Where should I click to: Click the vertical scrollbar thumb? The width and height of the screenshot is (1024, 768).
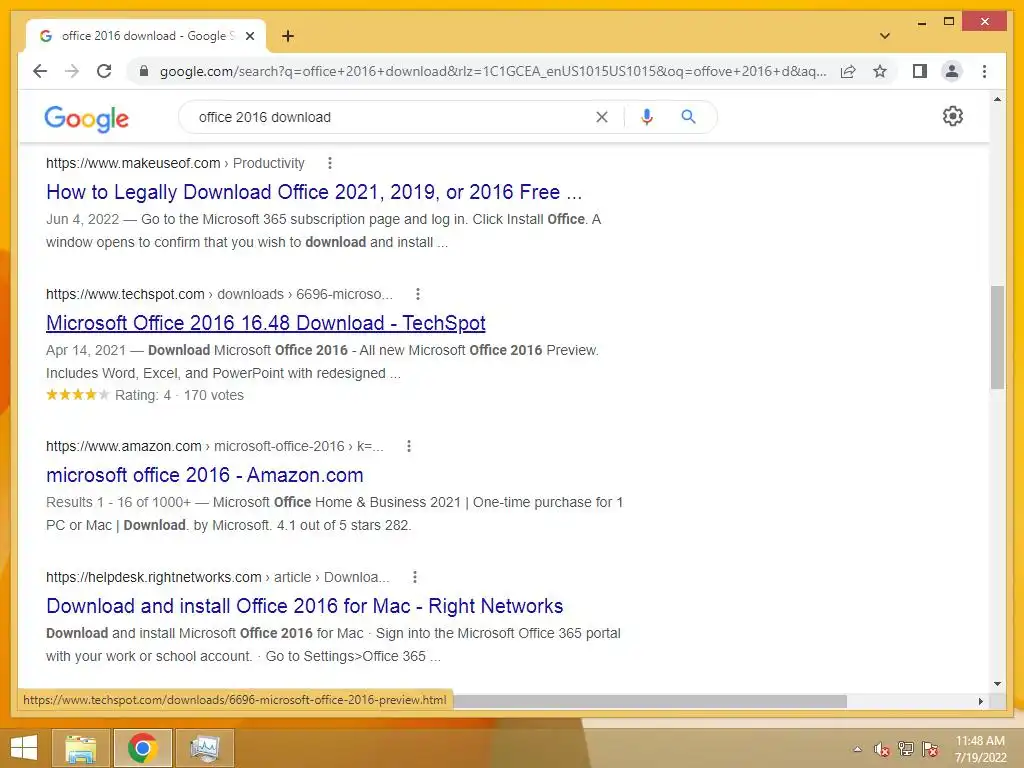coord(997,337)
